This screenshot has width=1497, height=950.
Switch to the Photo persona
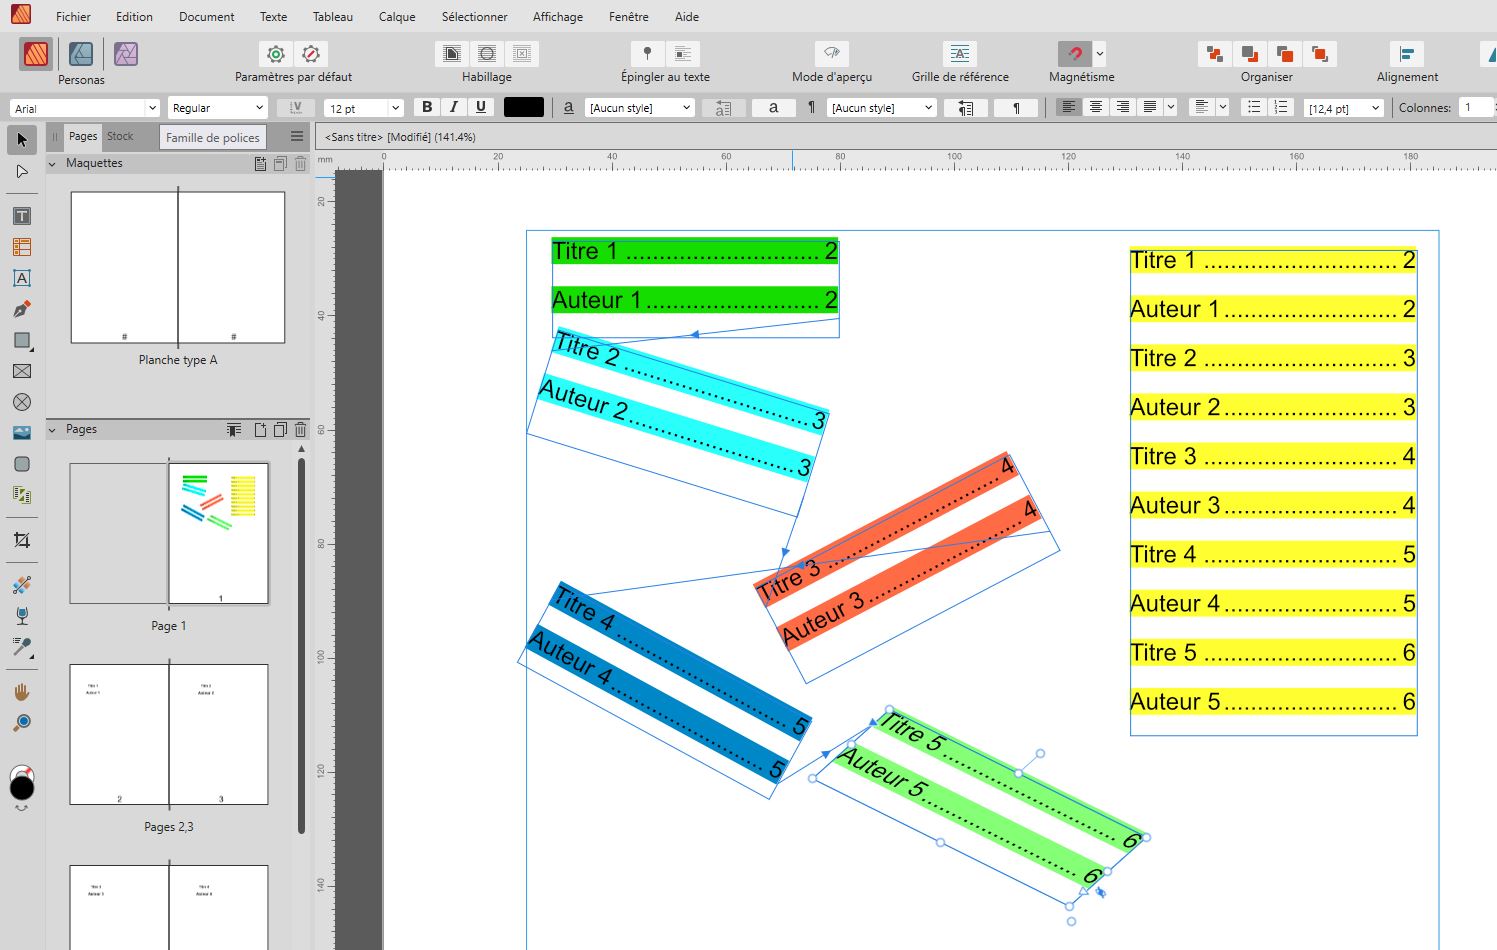(126, 54)
